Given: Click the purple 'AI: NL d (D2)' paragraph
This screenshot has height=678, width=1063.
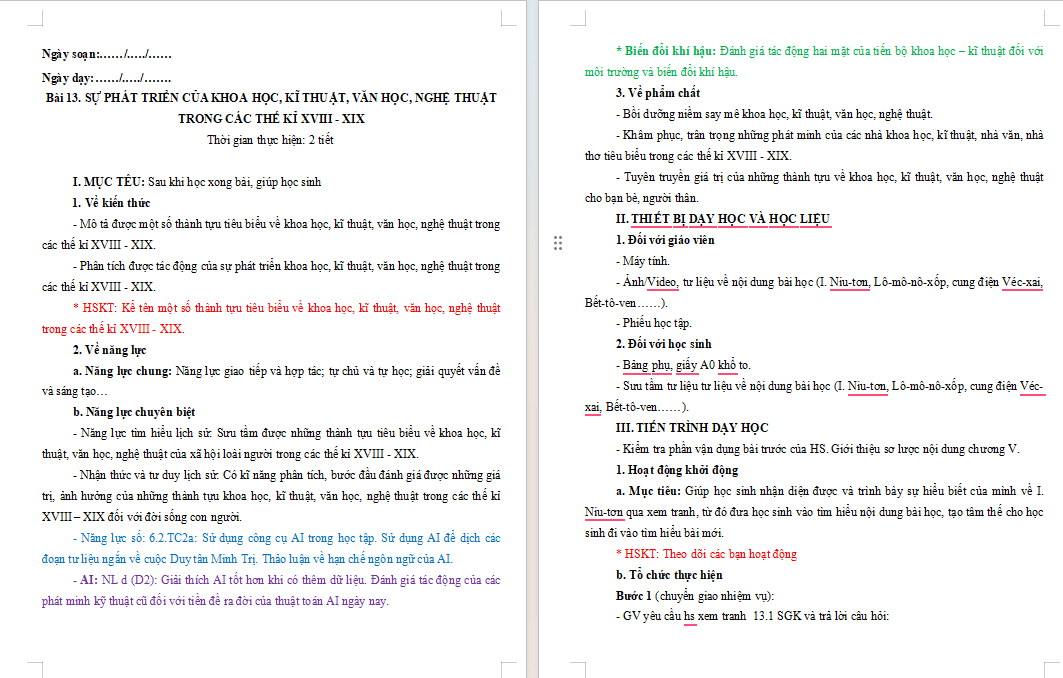Looking at the screenshot, I should [271, 590].
